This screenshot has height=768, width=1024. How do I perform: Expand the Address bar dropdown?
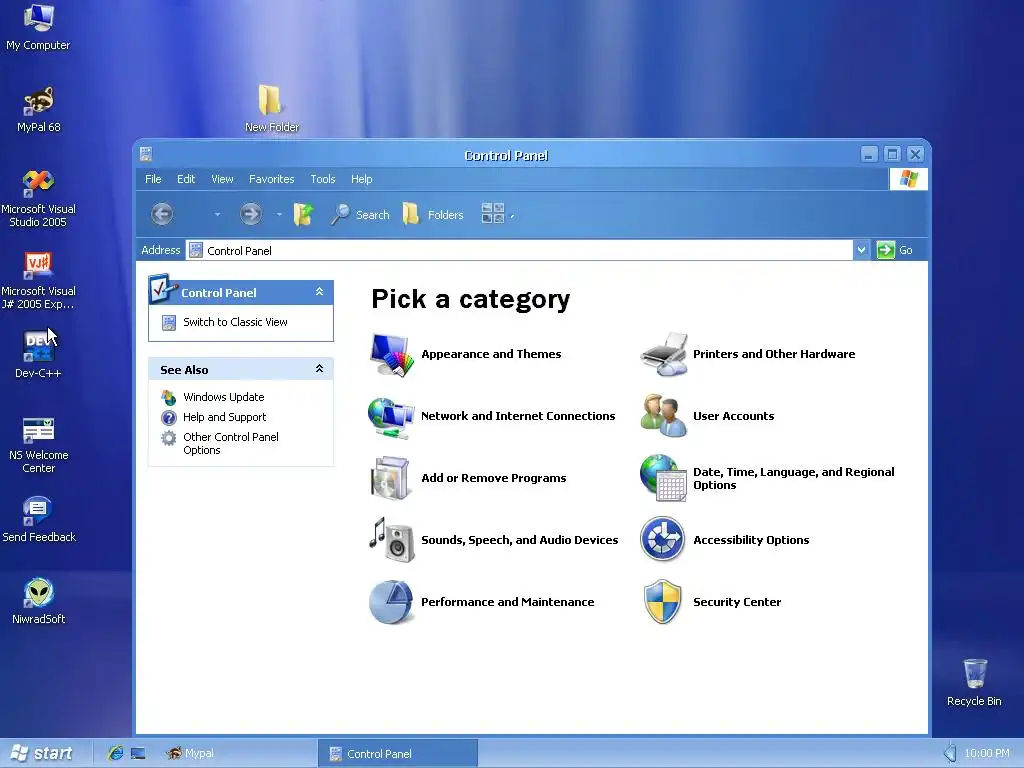coord(861,250)
